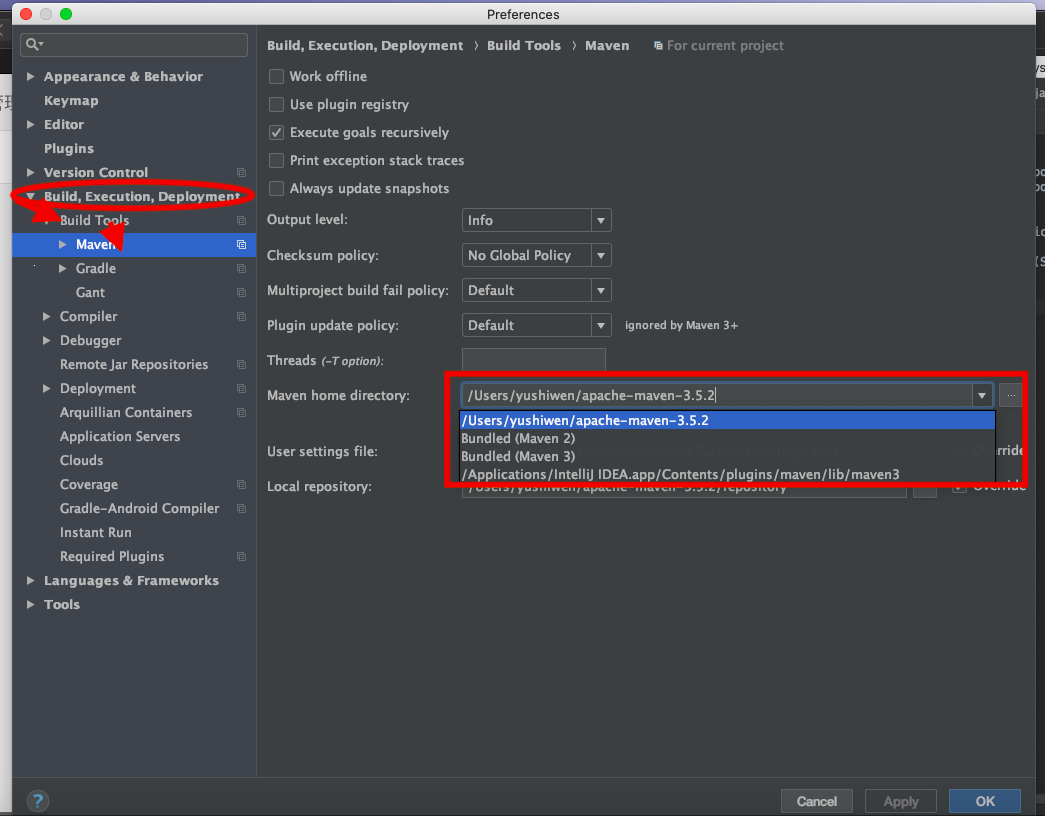Enable Always update snapshots checkbox
Viewport: 1045px width, 816px height.
click(x=276, y=189)
